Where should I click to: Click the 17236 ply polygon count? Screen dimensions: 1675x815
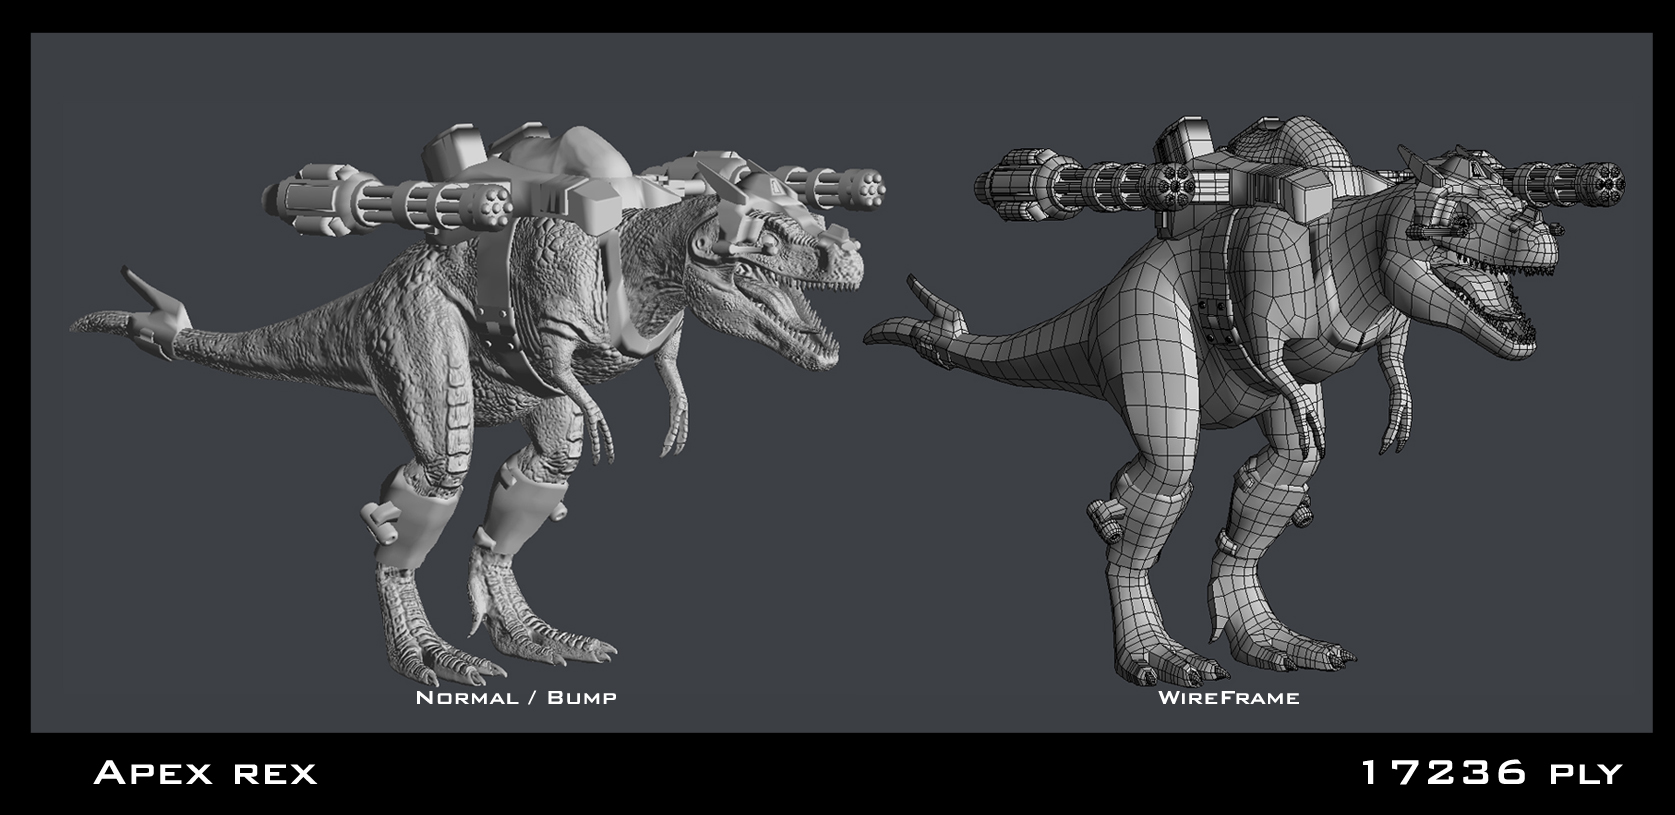tap(1490, 772)
